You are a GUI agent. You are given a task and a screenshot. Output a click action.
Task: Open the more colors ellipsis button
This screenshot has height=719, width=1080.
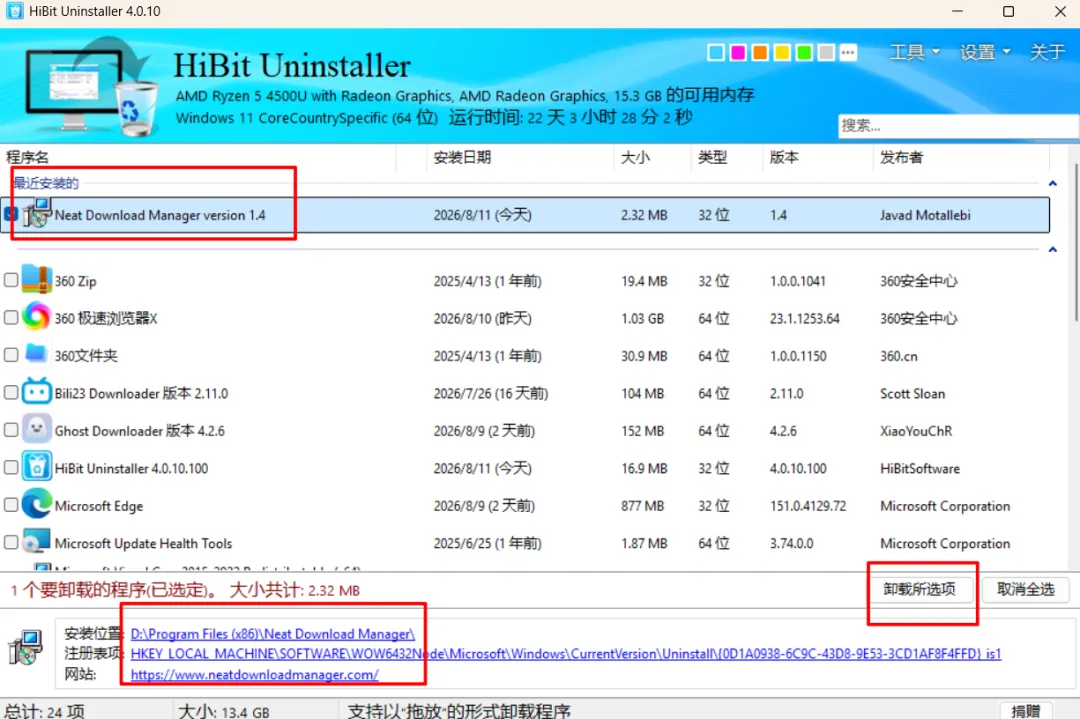848,52
